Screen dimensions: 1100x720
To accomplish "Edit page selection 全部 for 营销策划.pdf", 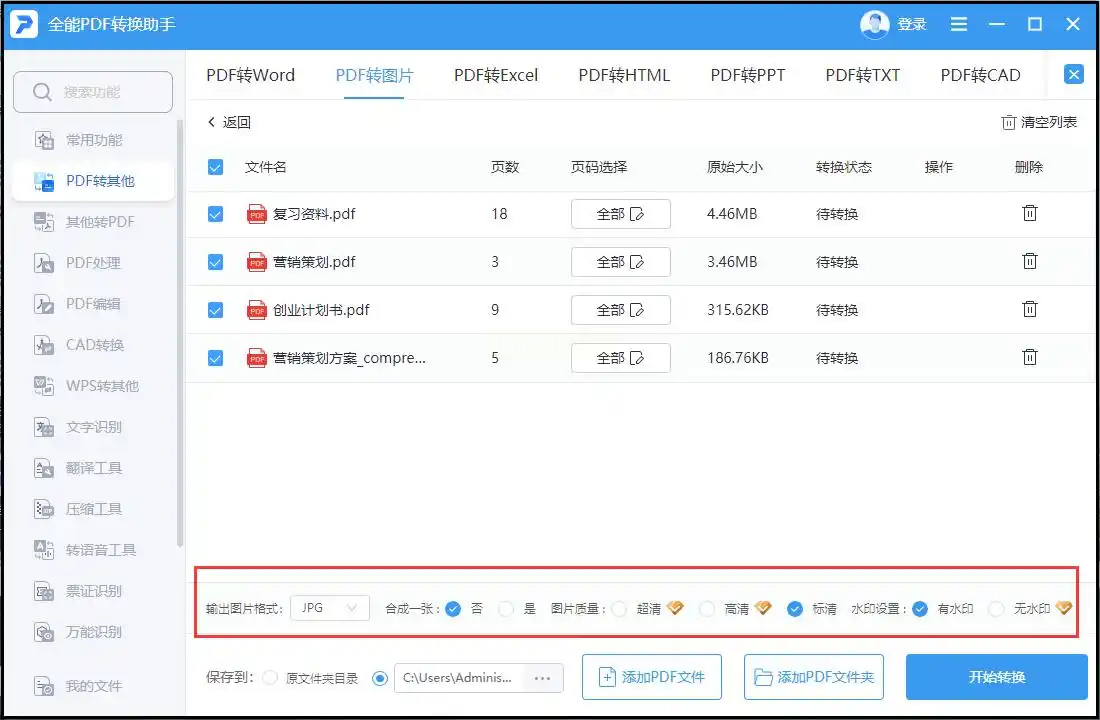I will (x=620, y=262).
